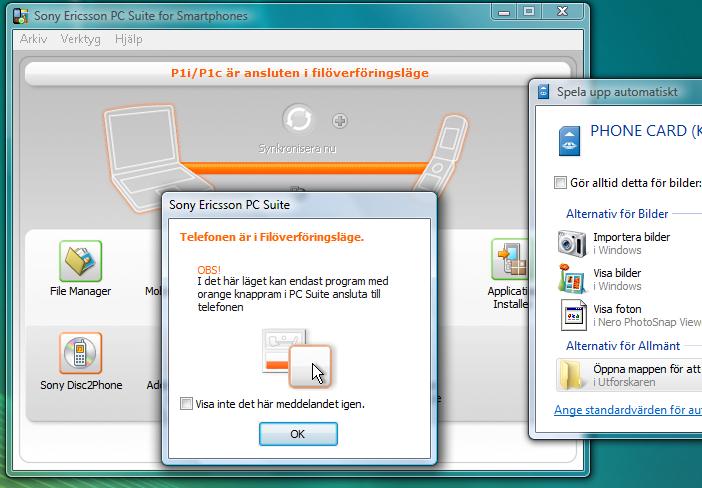The image size is (702, 488).
Task: Click the P1i/P1c connection status banner
Action: [x=298, y=73]
